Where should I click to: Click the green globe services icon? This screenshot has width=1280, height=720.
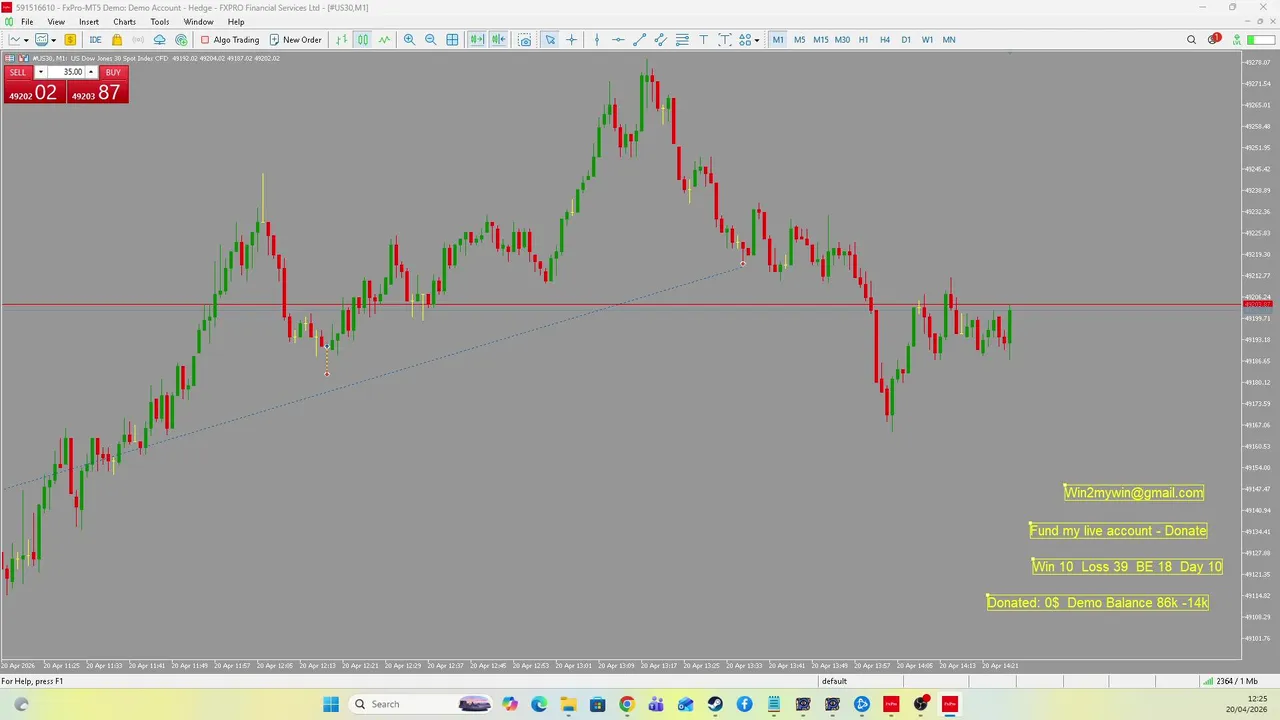click(x=181, y=40)
